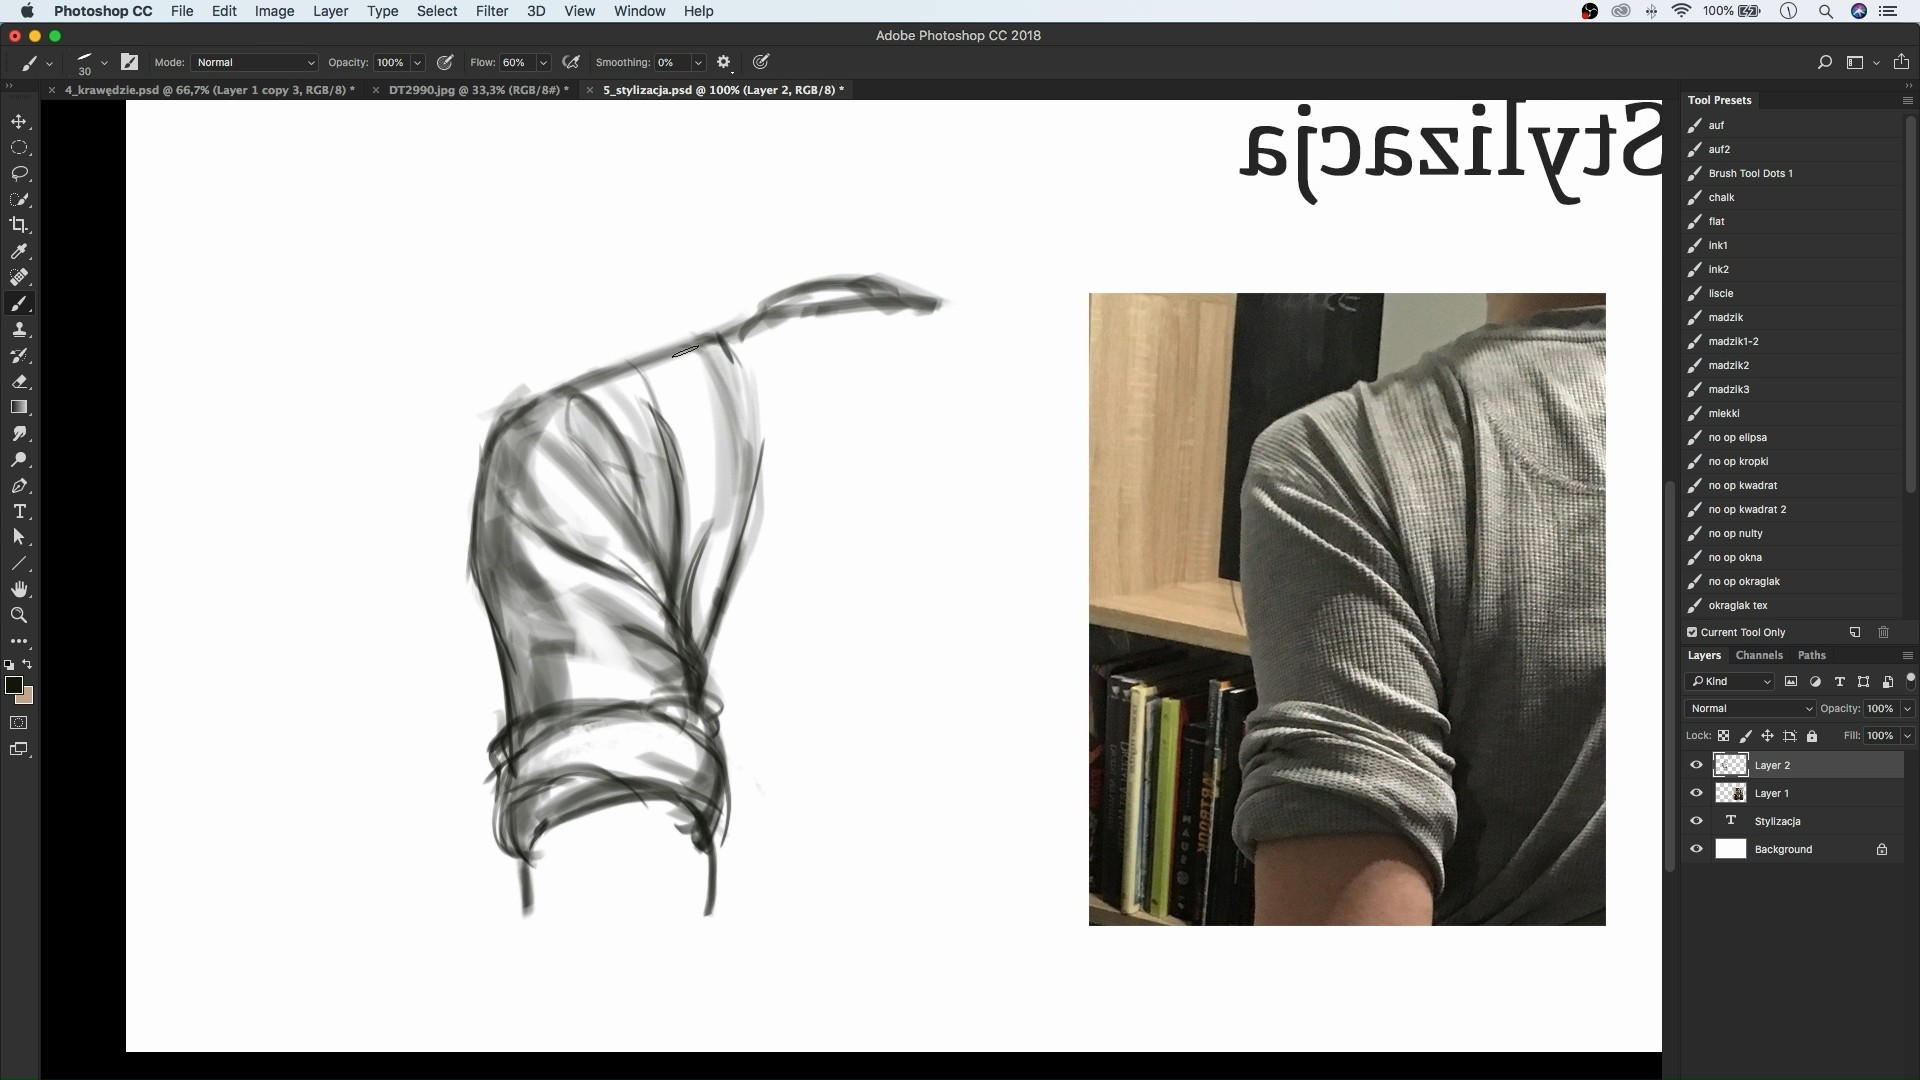Select the madzik2 tool preset
Viewport: 1920px width, 1080px height.
coord(1728,365)
